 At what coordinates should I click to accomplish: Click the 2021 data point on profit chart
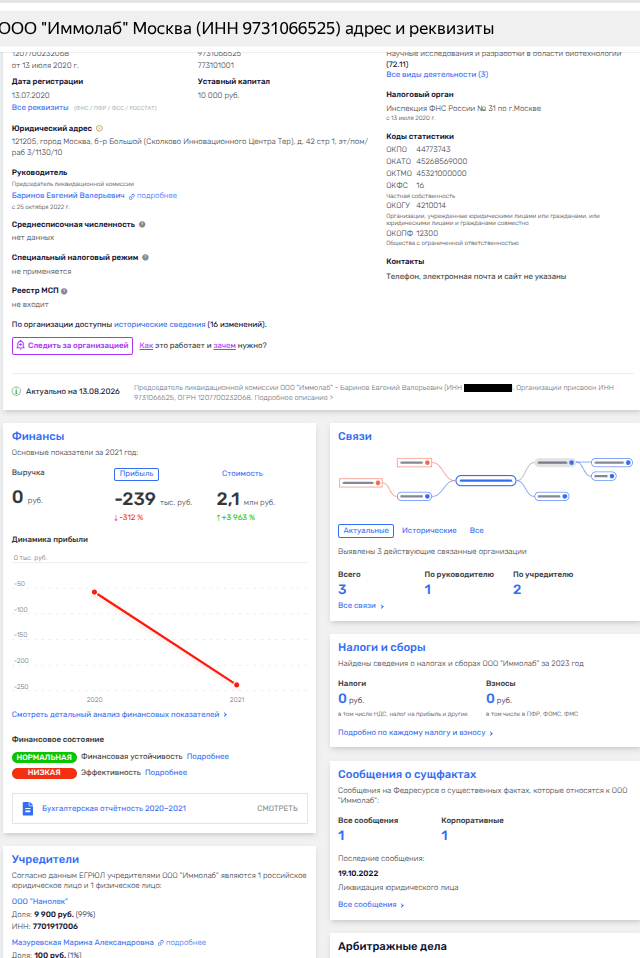tap(236, 685)
